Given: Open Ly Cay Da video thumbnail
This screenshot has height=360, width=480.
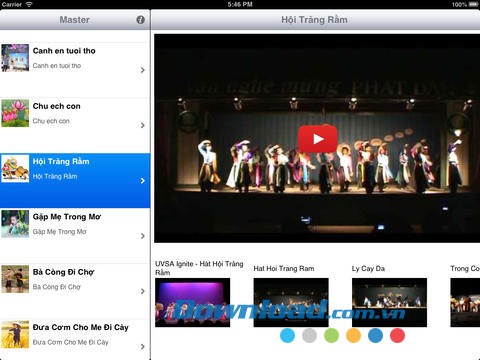Looking at the screenshot, I should pyautogui.click(x=389, y=302).
